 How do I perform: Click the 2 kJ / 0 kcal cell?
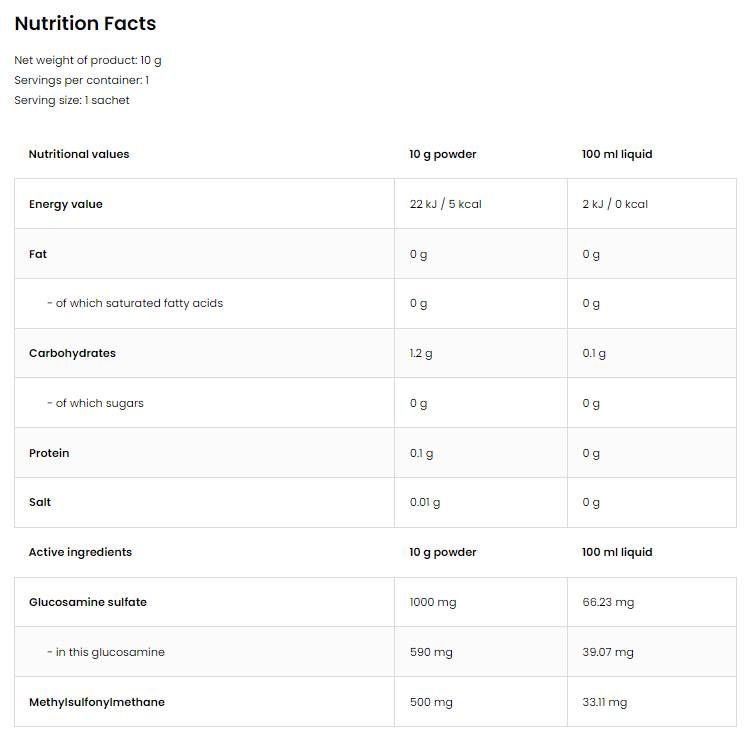coord(615,204)
